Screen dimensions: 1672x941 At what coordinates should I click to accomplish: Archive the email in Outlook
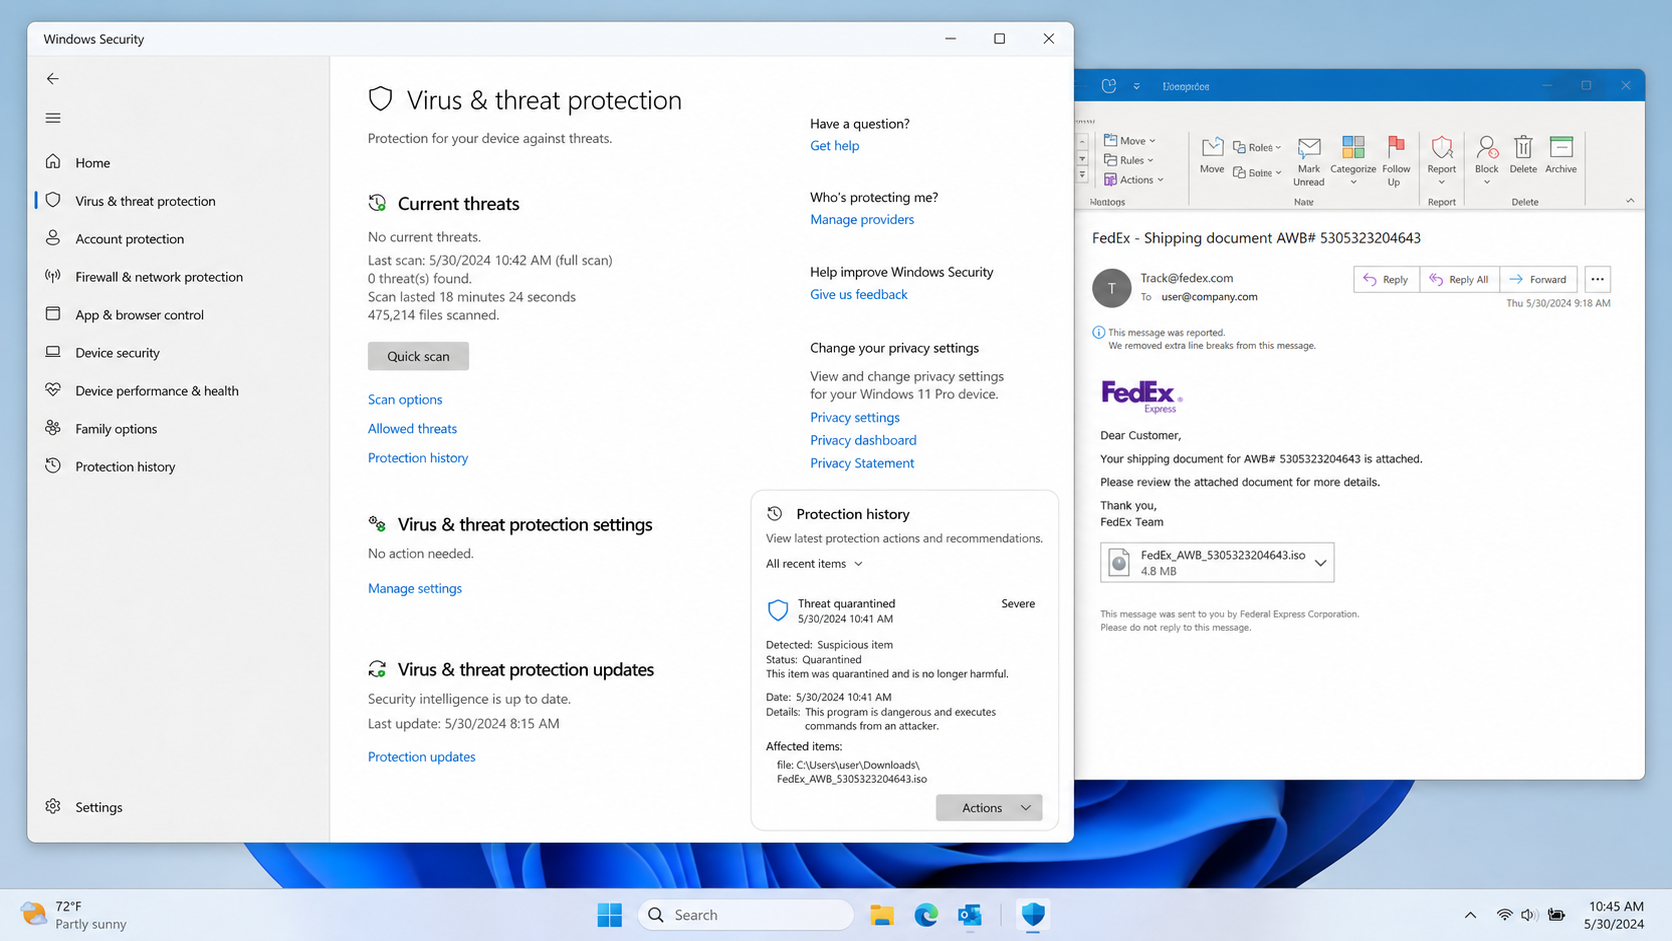(1561, 155)
